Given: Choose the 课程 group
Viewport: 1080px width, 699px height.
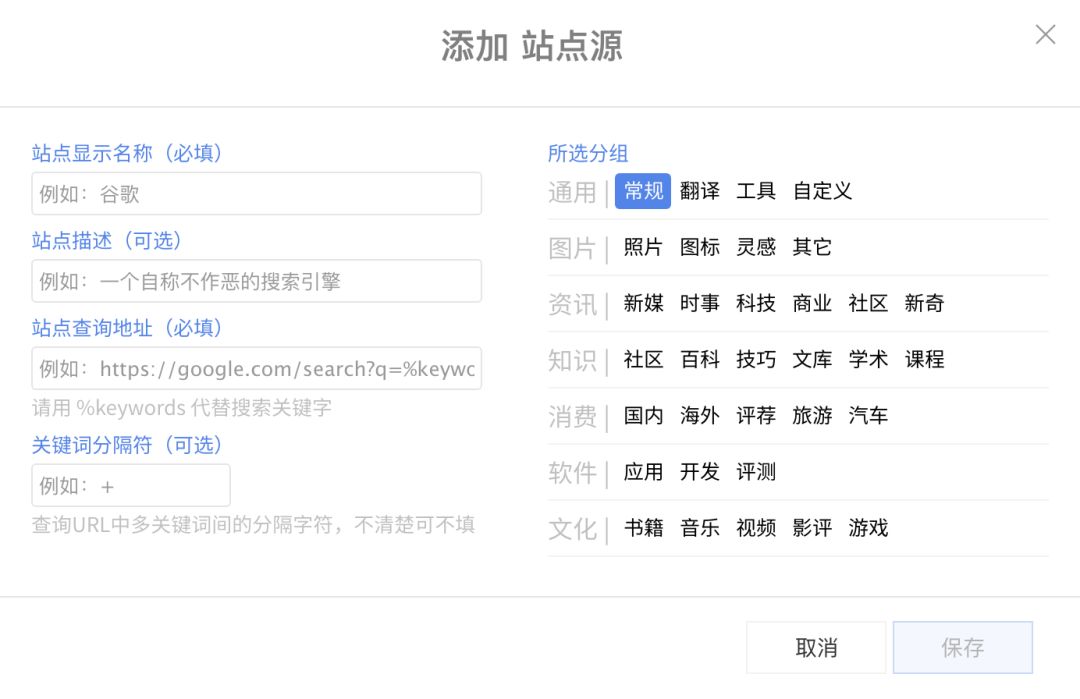Looking at the screenshot, I should (924, 359).
